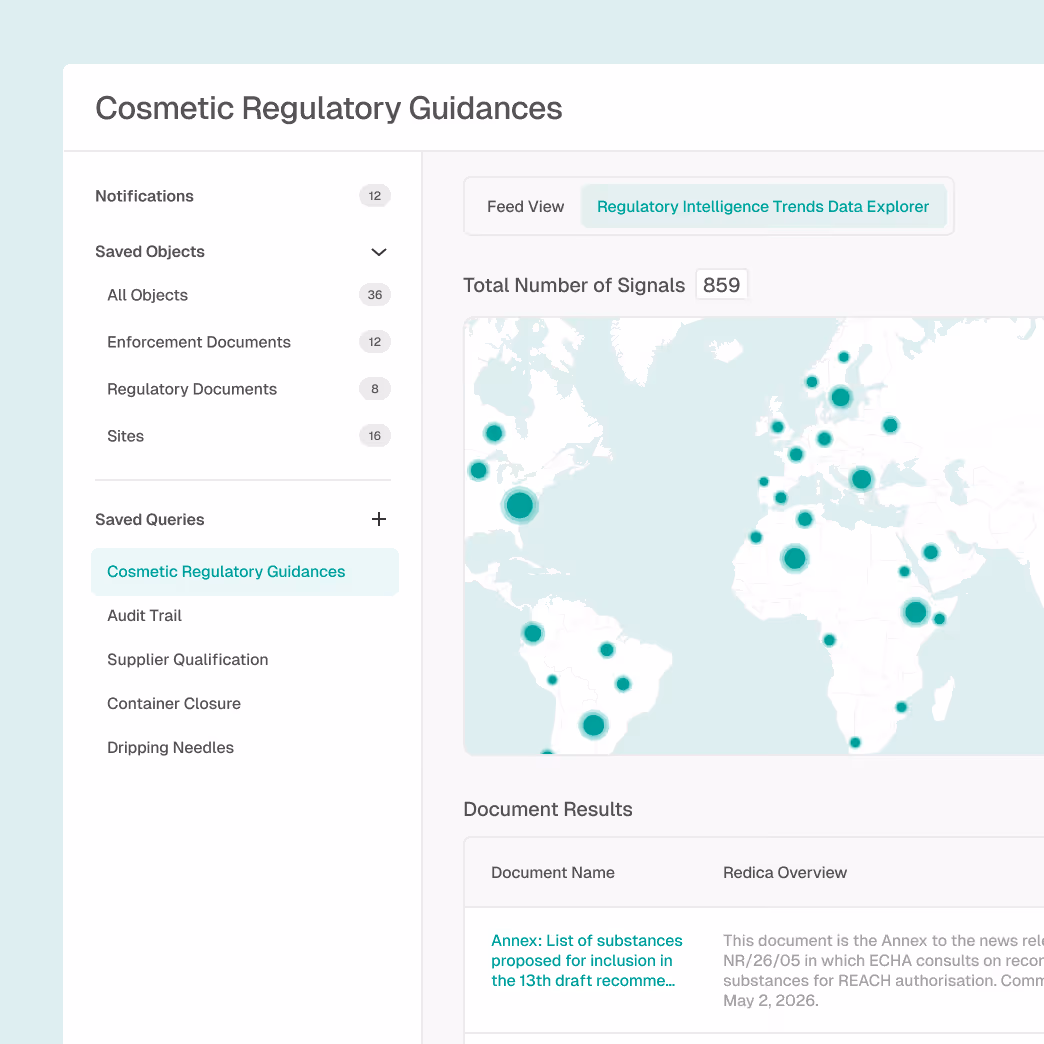This screenshot has width=1044, height=1044.
Task: Select the Cosmetic Regulatory Guidances saved query
Action: pyautogui.click(x=225, y=571)
